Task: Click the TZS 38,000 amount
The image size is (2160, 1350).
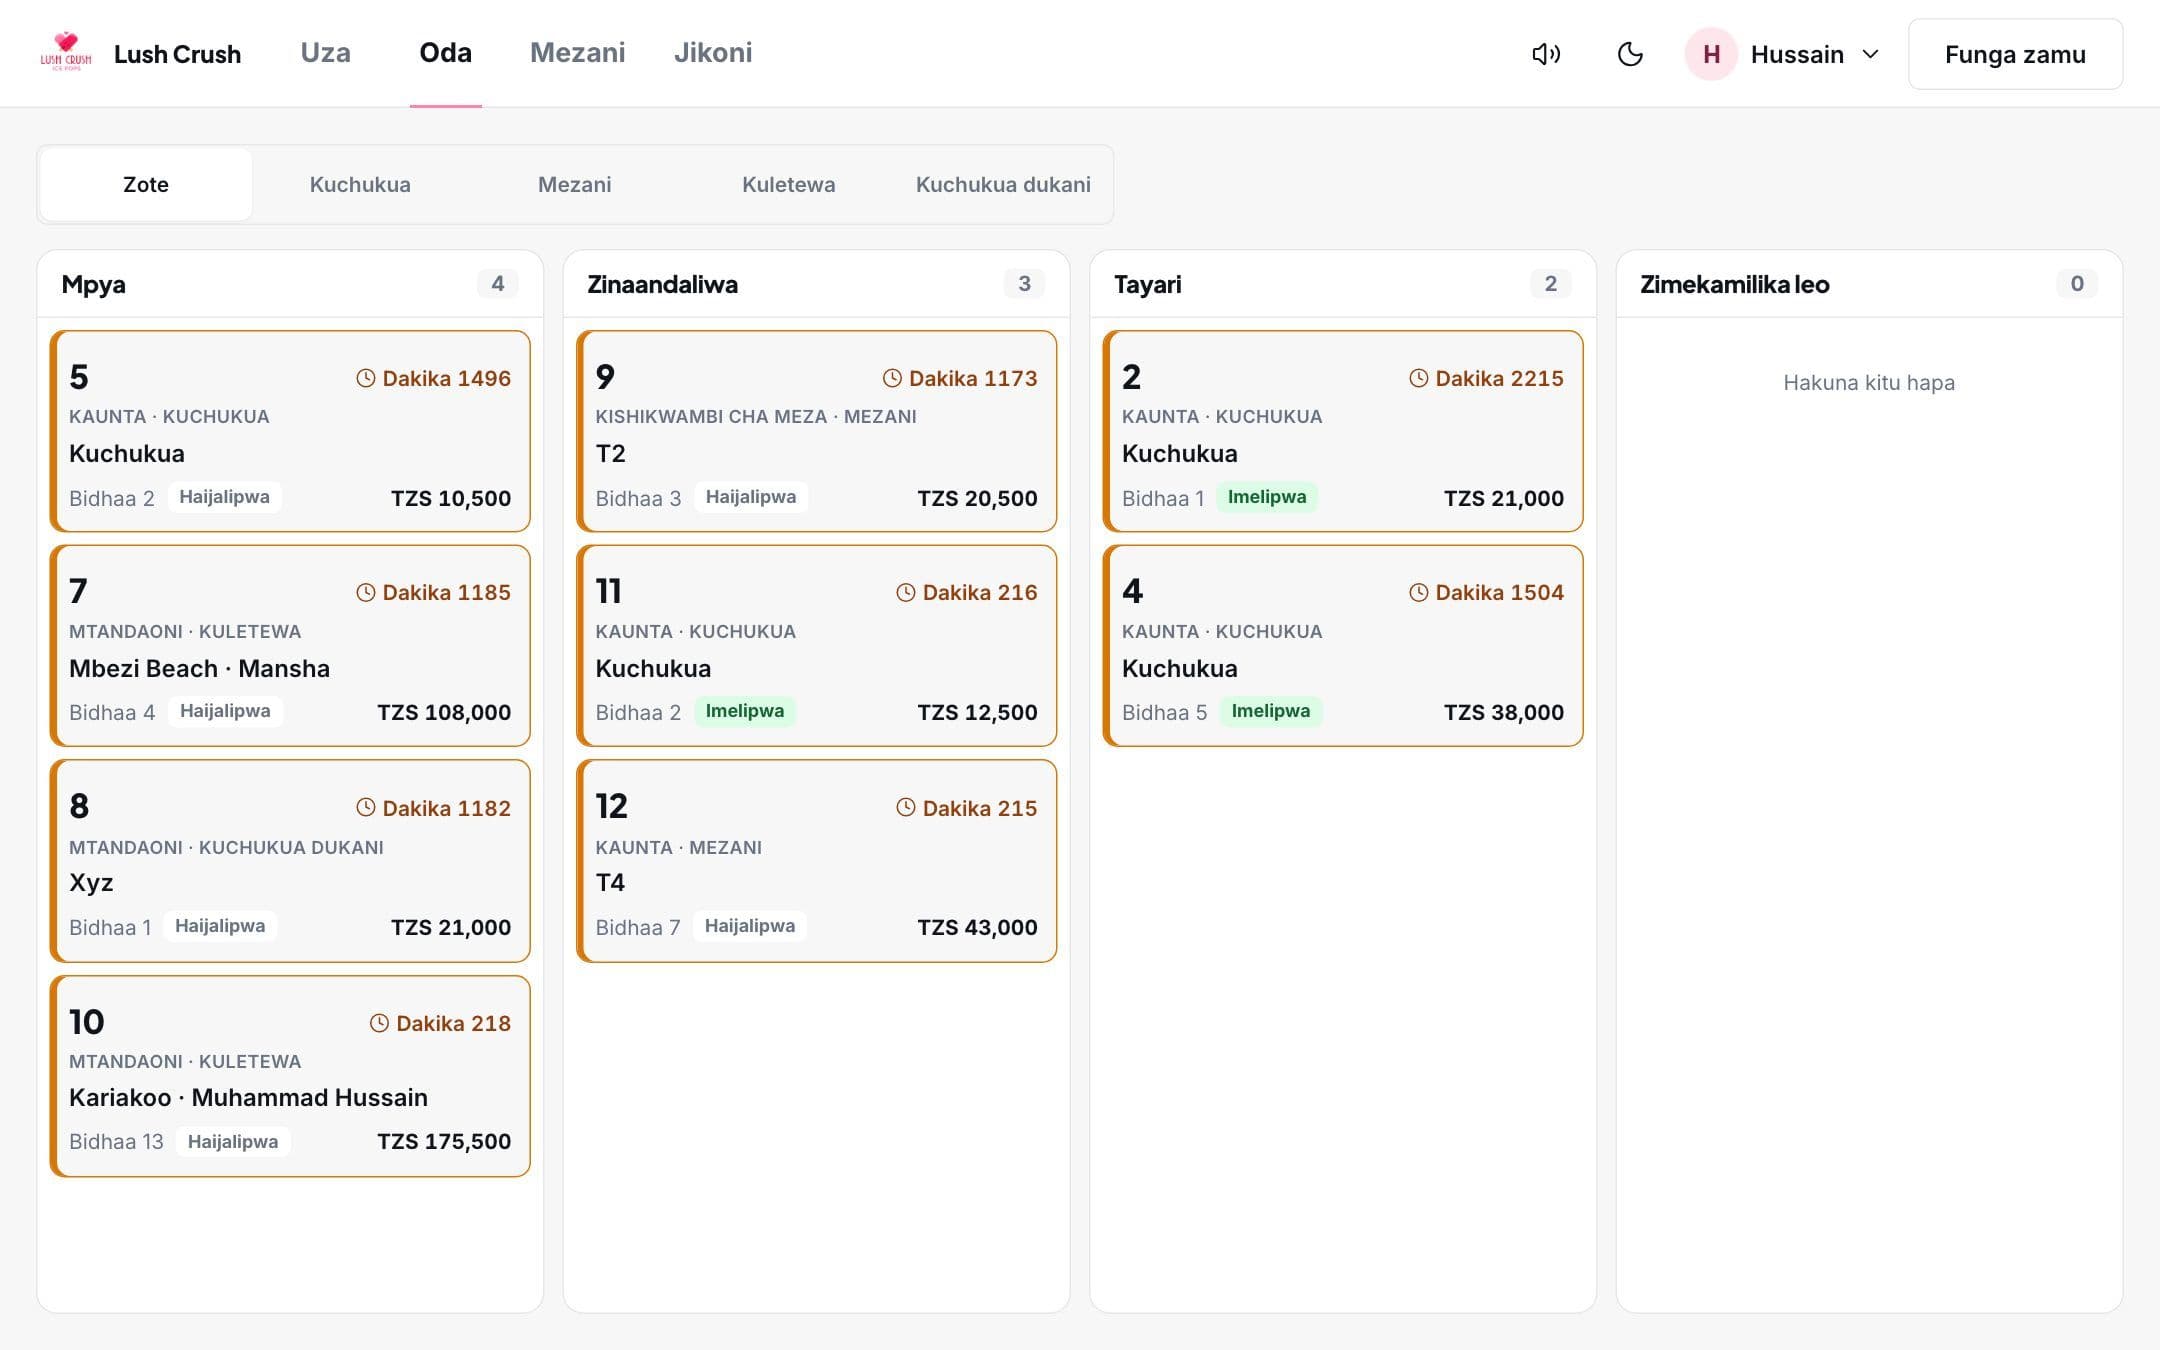Action: [x=1504, y=712]
